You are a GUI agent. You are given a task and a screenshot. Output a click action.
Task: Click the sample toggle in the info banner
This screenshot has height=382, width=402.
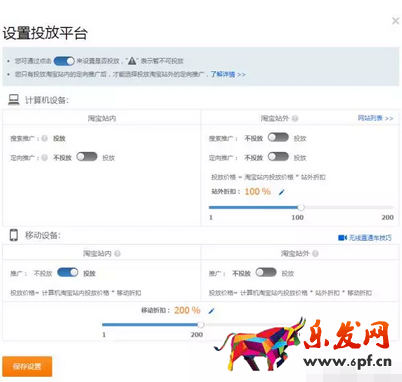pos(64,61)
